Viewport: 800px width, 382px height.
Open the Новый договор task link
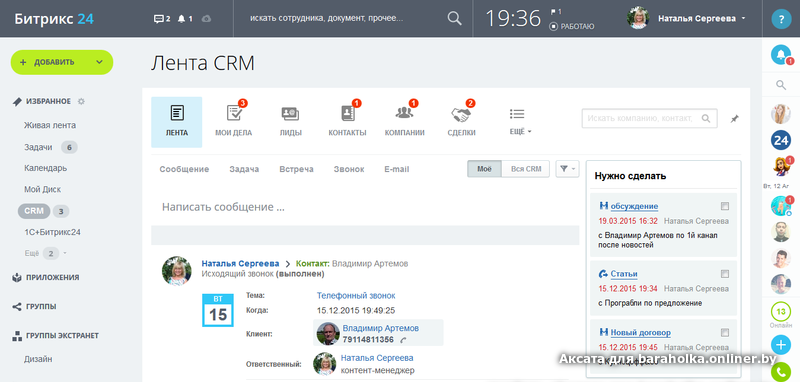pyautogui.click(x=641, y=333)
